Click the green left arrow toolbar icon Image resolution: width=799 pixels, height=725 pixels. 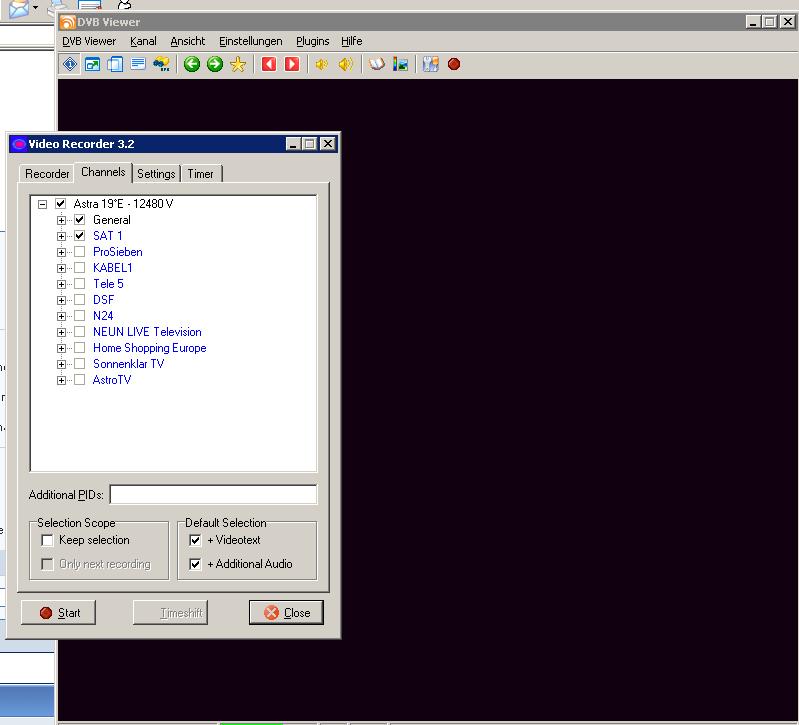click(x=192, y=64)
